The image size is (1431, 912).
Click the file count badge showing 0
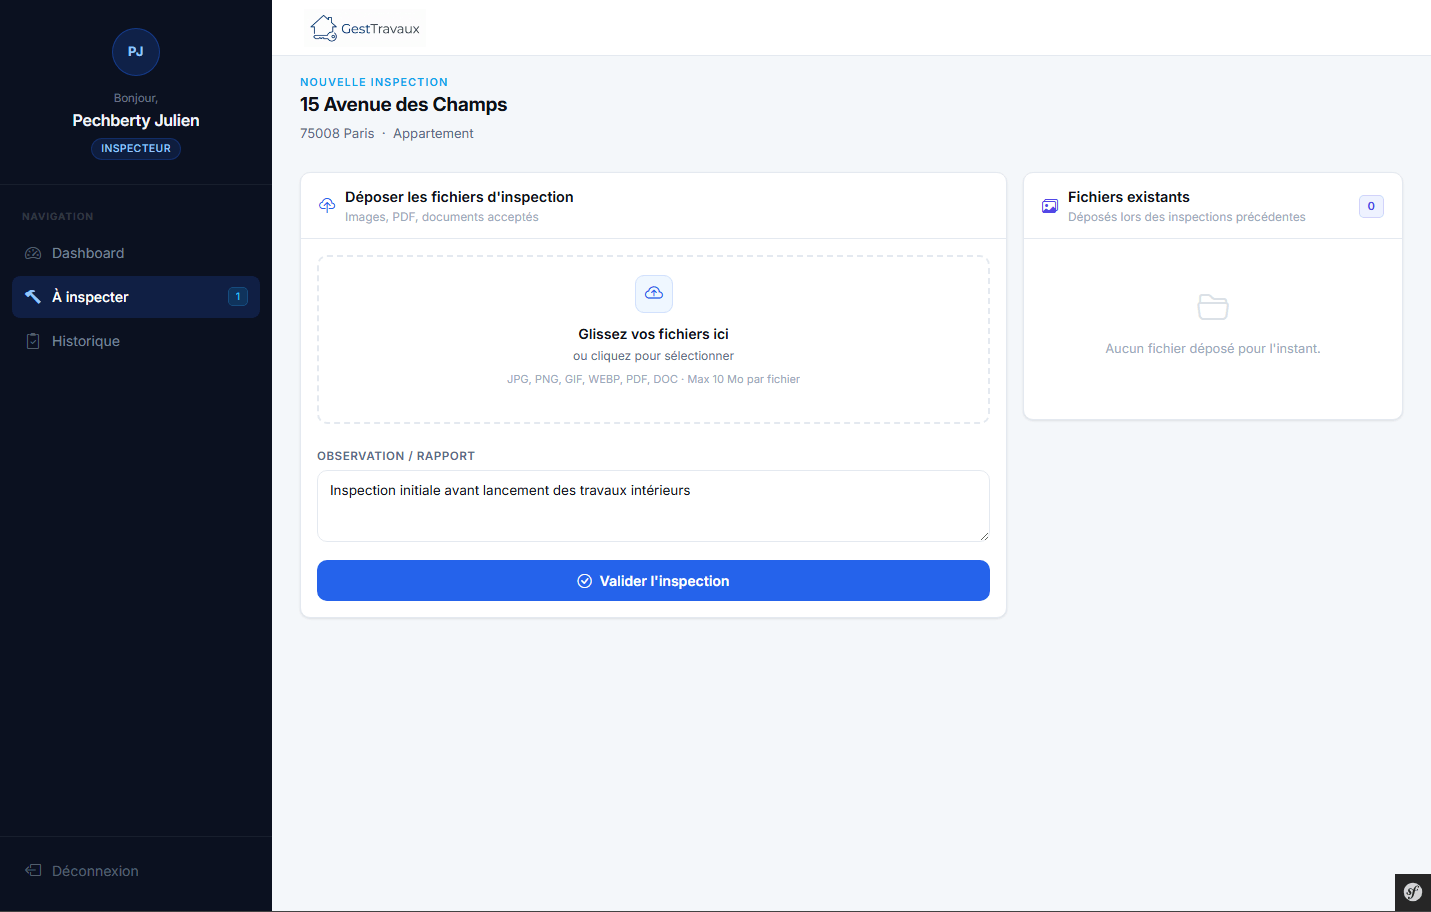(x=1371, y=206)
